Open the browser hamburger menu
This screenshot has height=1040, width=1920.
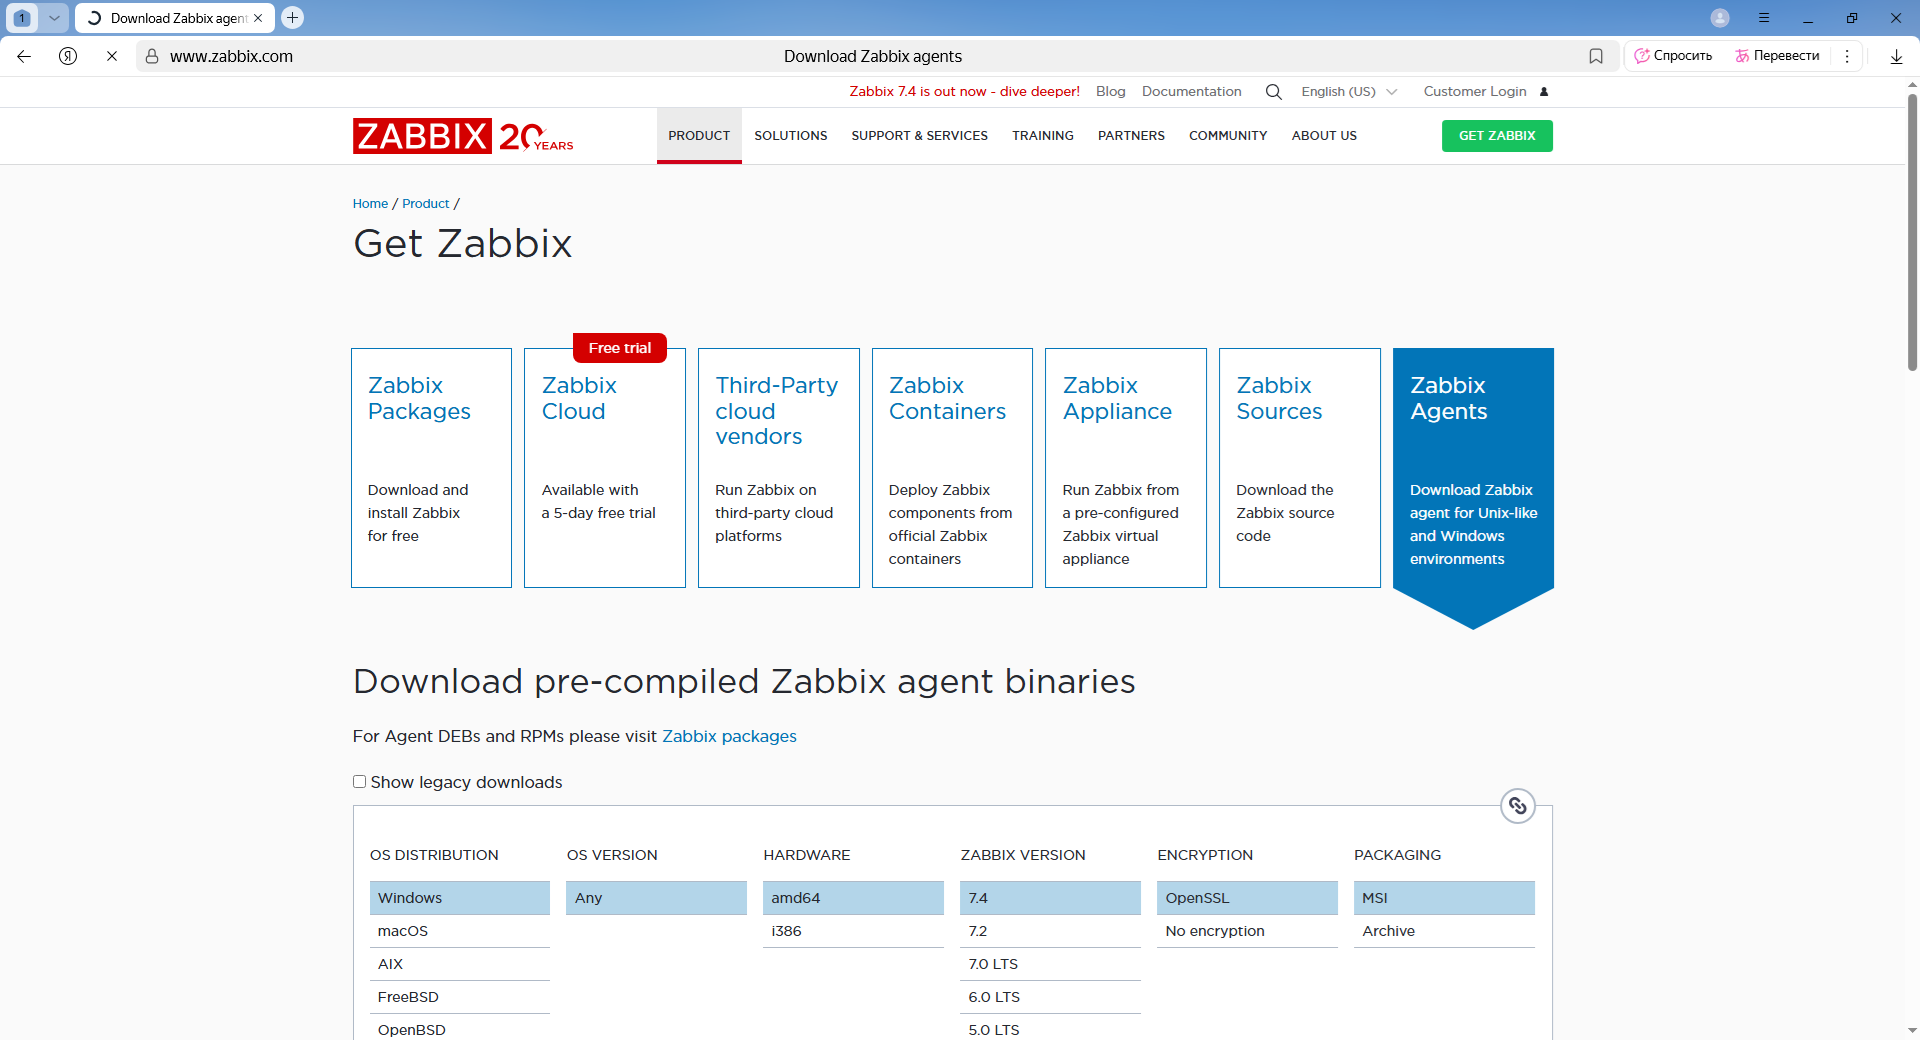[x=1764, y=18]
